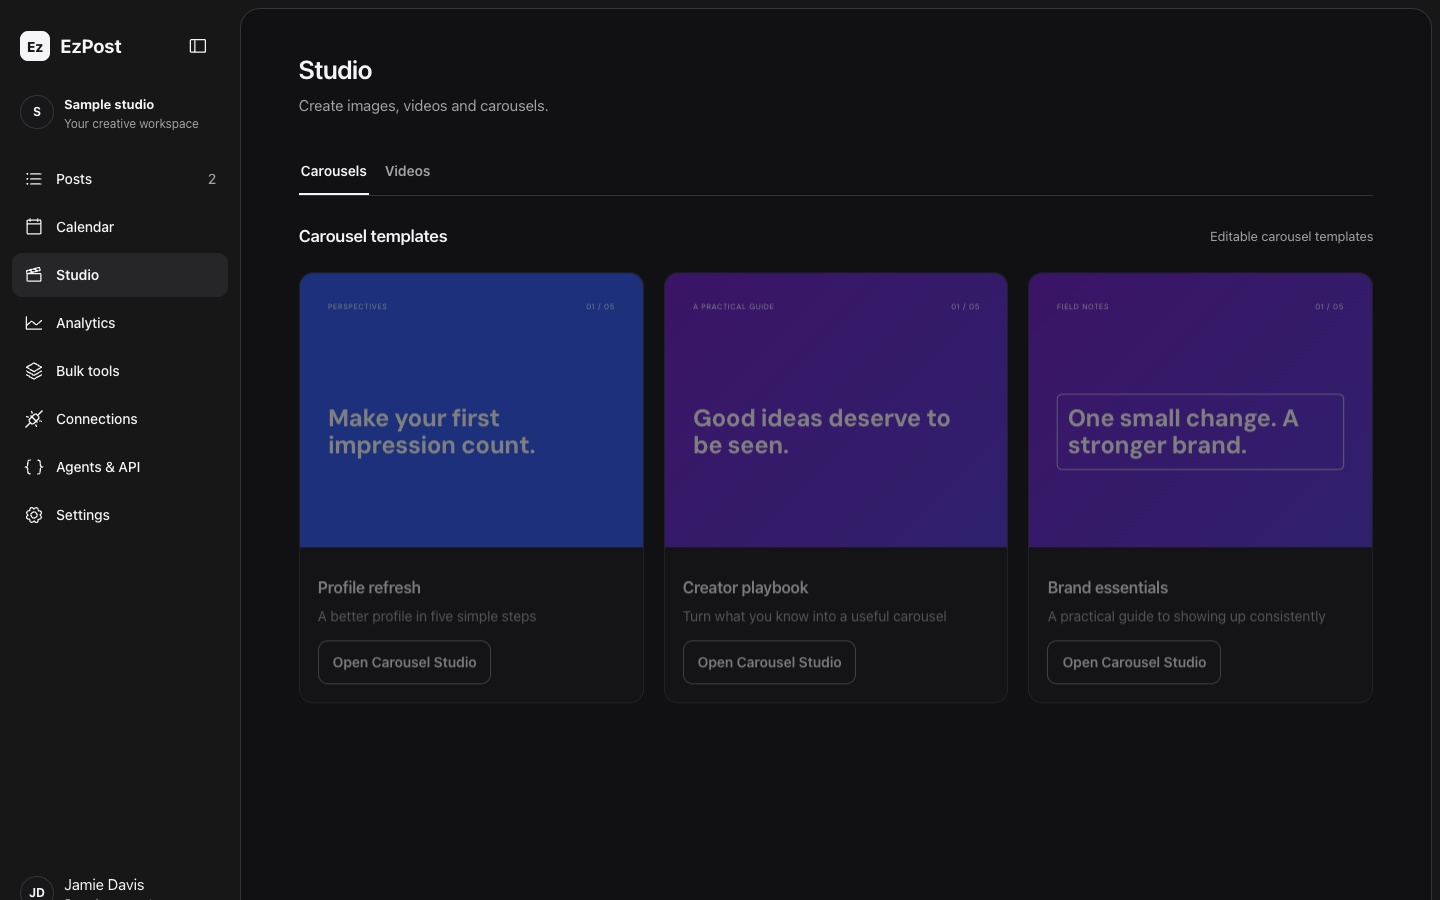
Task: Open Carousel Studio for Profile refresh
Action: coord(404,662)
